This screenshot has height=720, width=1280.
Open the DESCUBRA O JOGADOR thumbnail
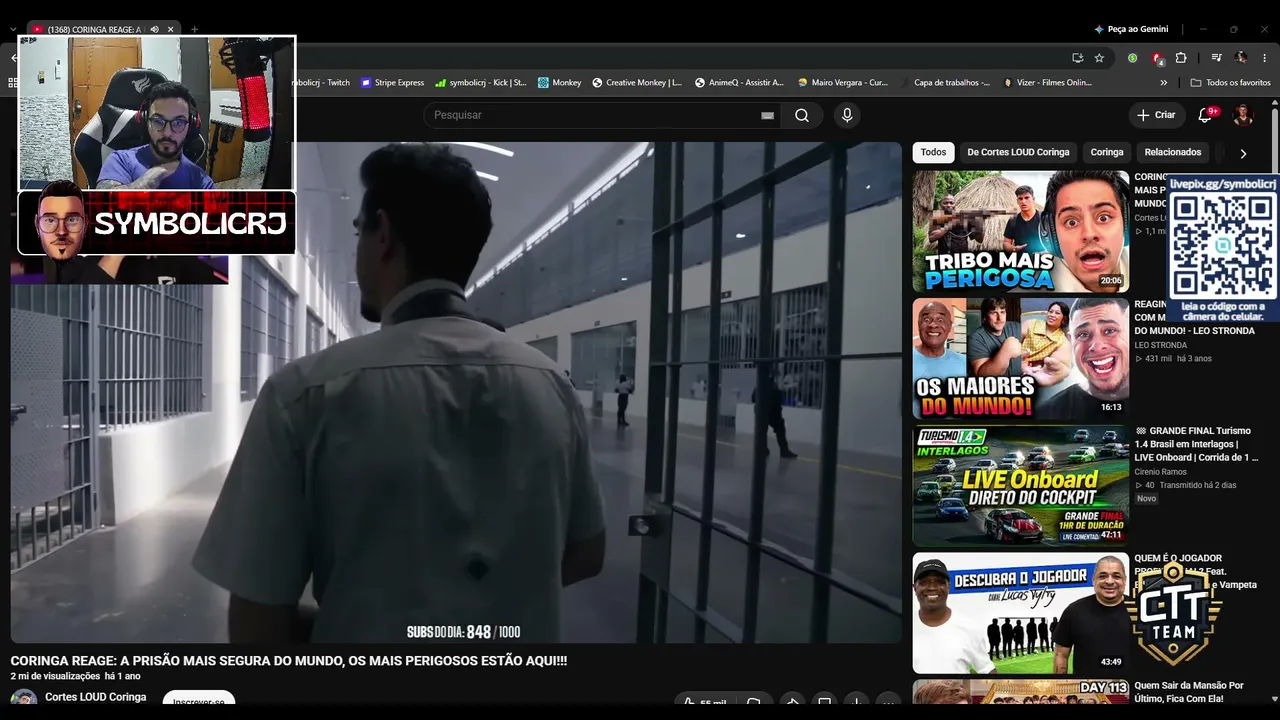[1021, 613]
